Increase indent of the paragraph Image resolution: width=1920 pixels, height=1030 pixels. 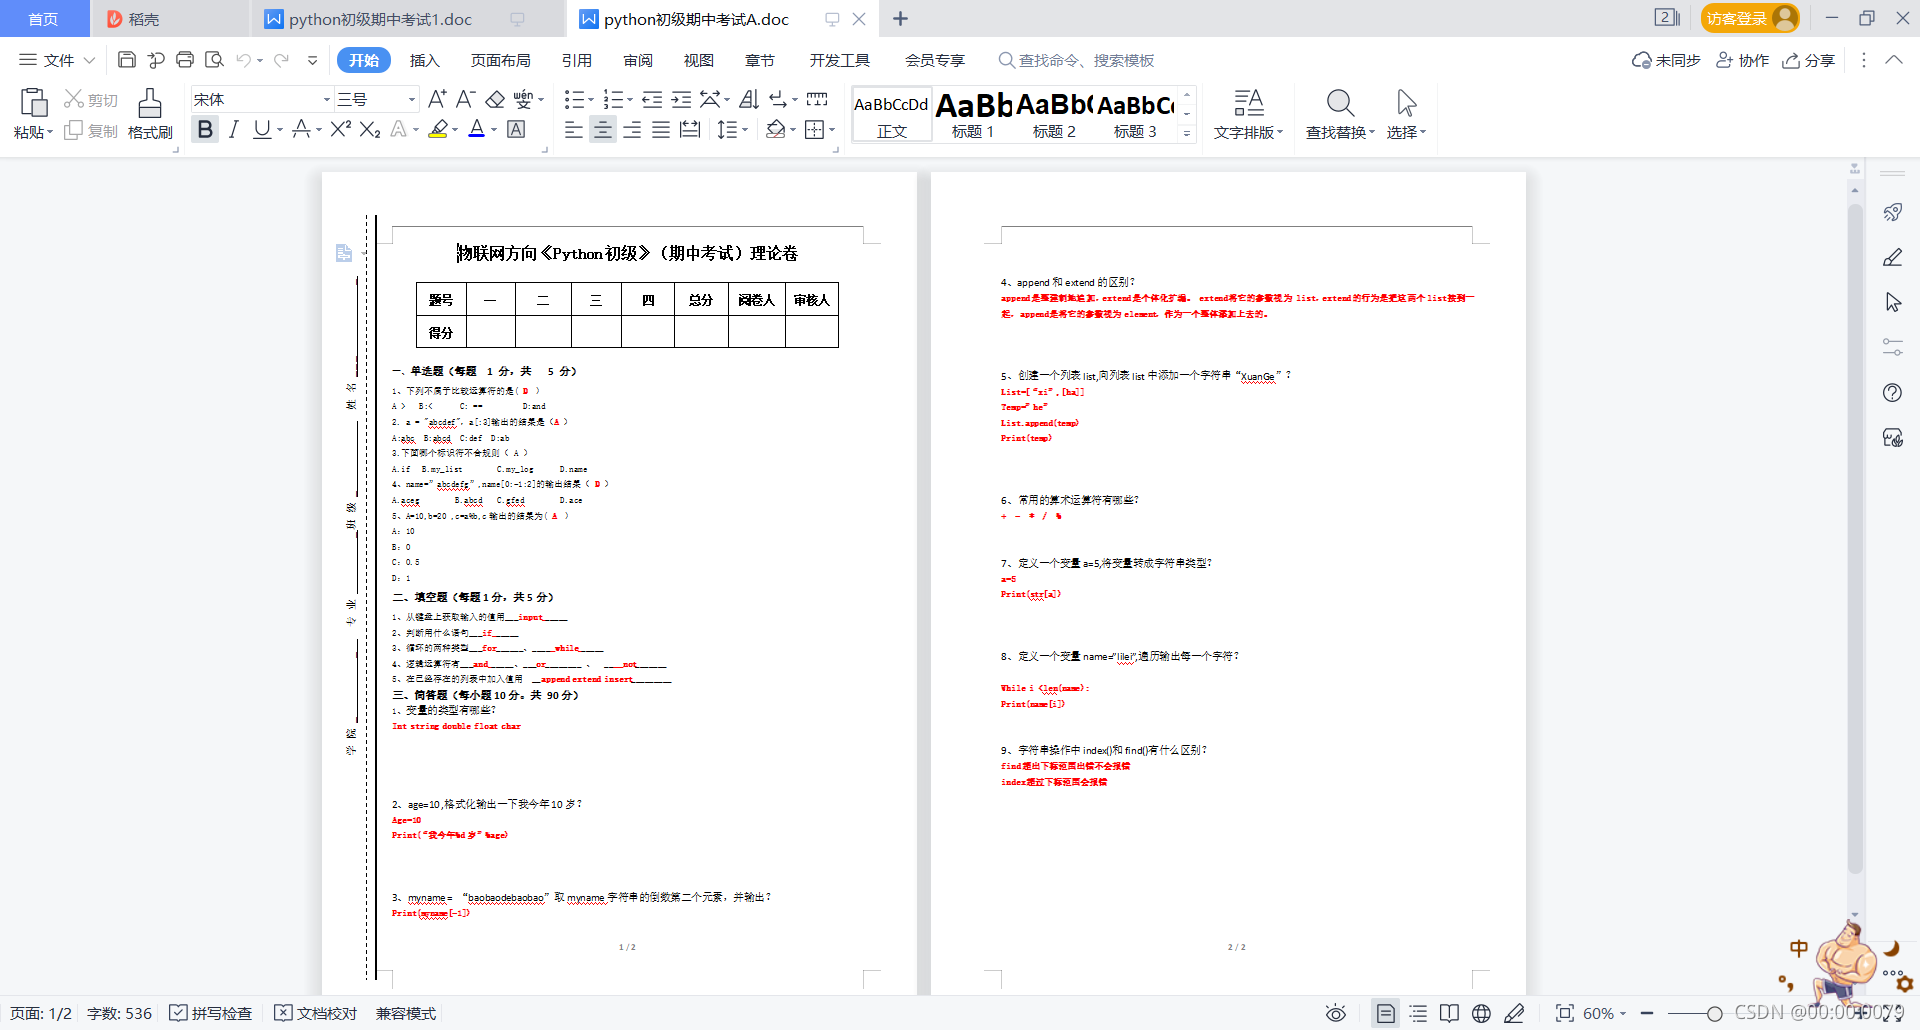(x=681, y=99)
